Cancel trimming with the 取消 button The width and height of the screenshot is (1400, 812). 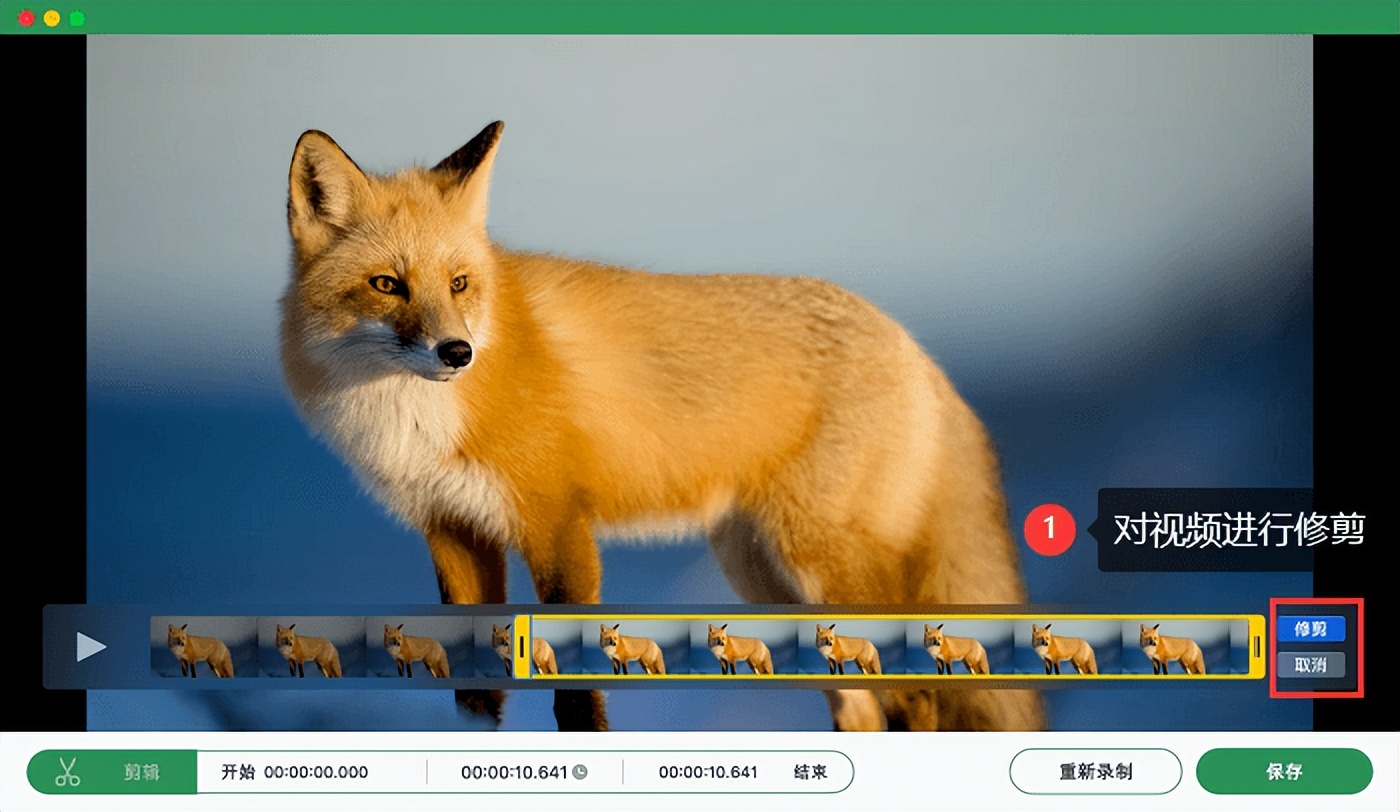pos(1310,664)
